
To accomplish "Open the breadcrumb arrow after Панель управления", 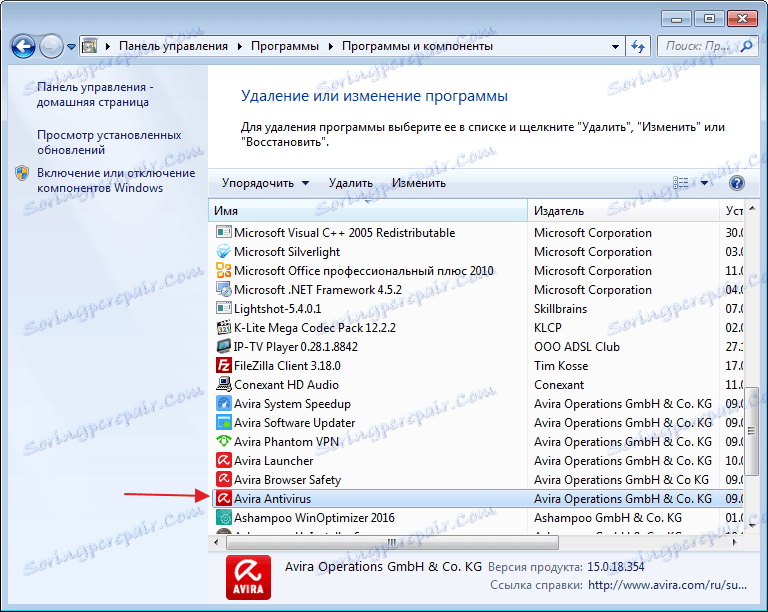I will tap(240, 47).
